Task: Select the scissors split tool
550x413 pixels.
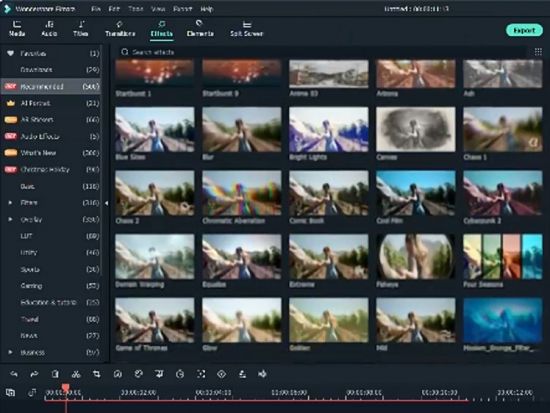Action: point(76,374)
